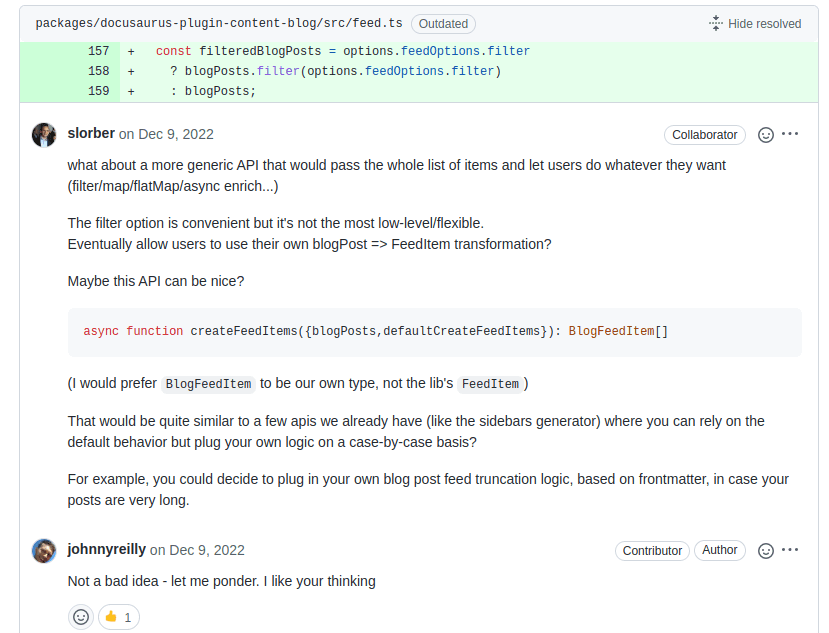
Task: Click the 'const filteredBlogPosts' code line
Action: click(343, 51)
